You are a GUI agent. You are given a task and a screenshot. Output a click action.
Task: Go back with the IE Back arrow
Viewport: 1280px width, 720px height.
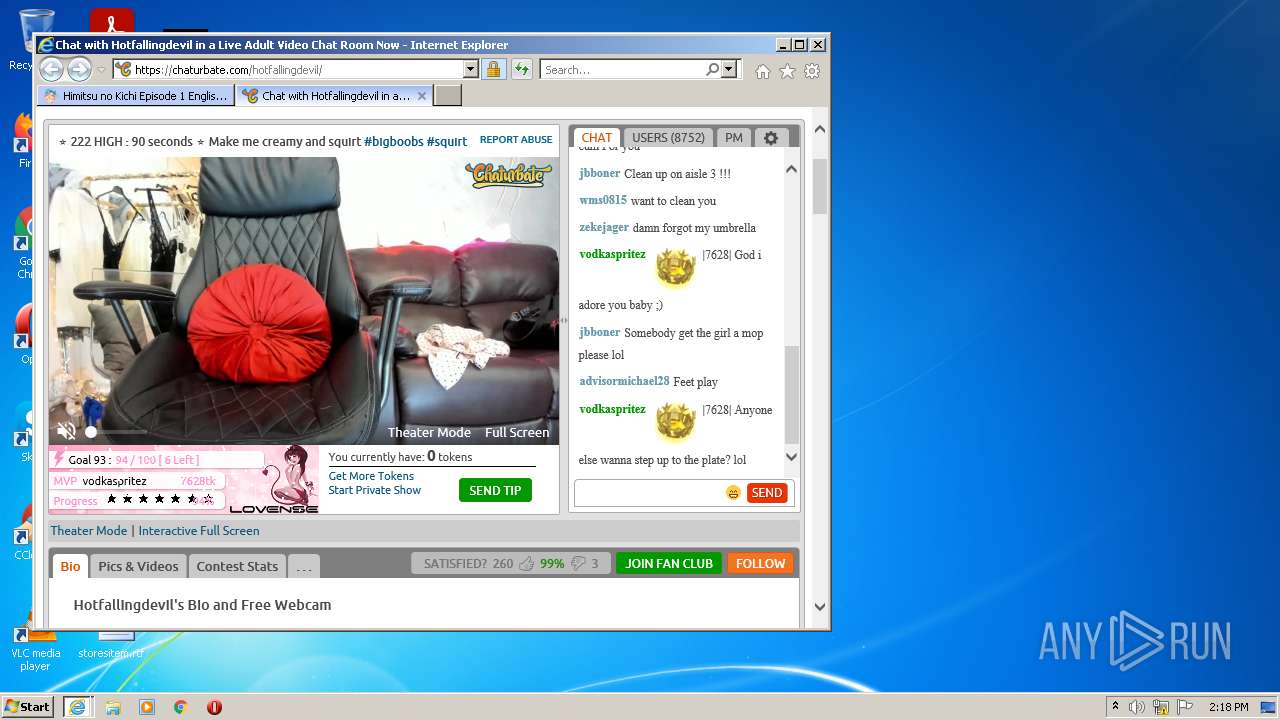click(x=51, y=69)
